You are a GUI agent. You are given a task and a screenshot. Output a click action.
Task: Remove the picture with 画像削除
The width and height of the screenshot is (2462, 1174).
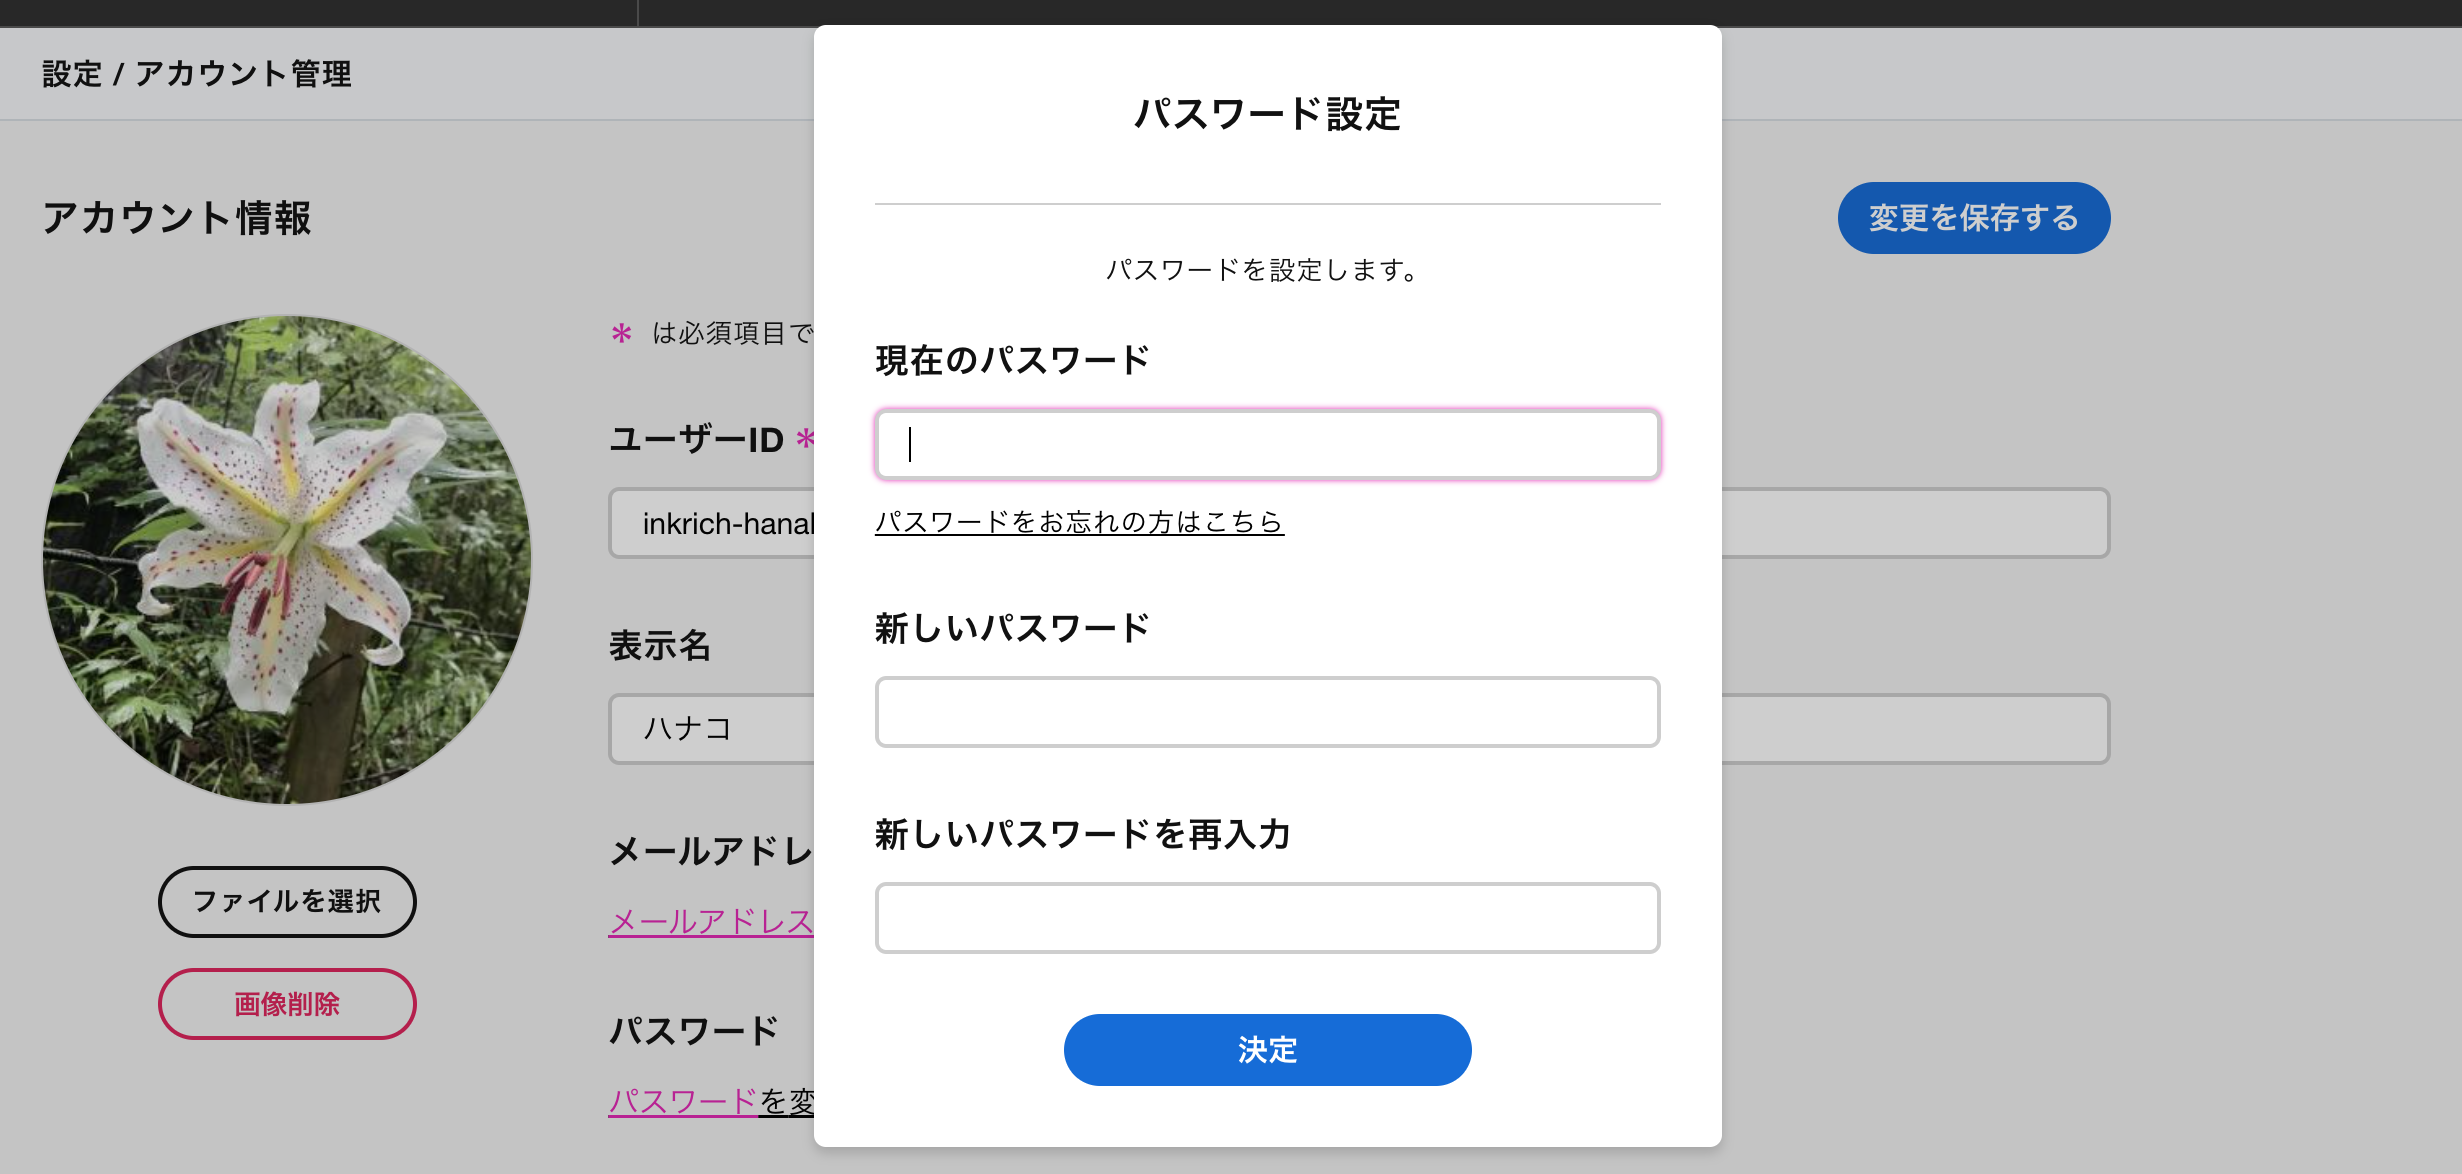287,1004
